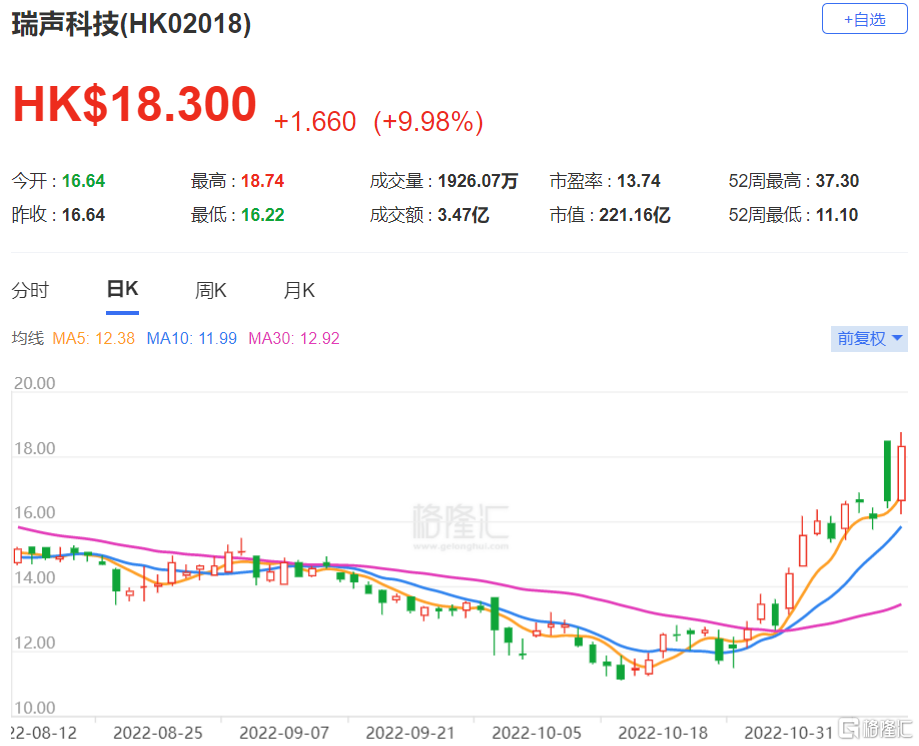
Task: Click the 20.00 price axis label
Action: (x=35, y=383)
